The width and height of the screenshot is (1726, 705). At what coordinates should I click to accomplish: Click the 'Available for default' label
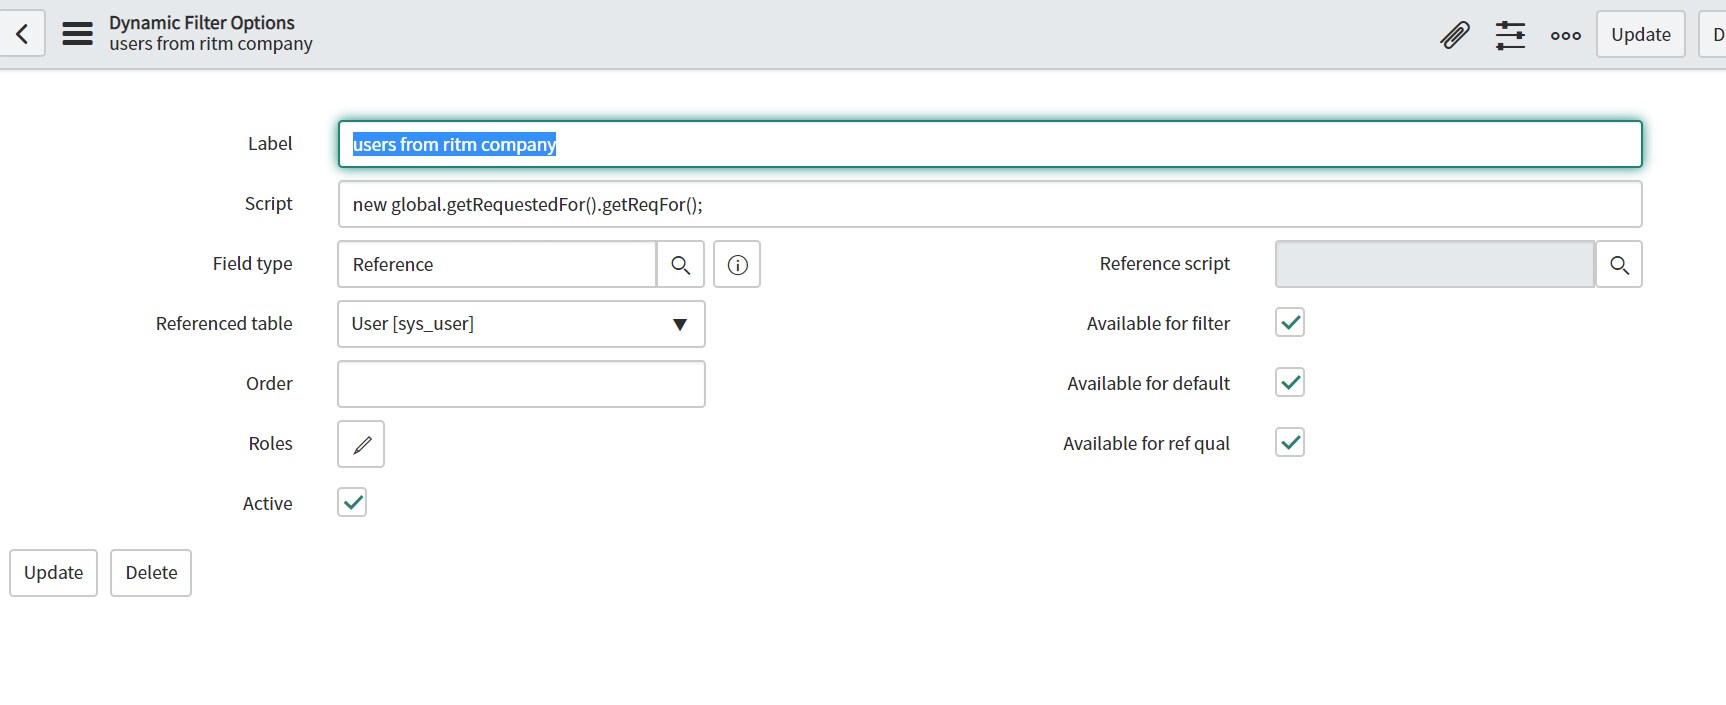pos(1148,383)
